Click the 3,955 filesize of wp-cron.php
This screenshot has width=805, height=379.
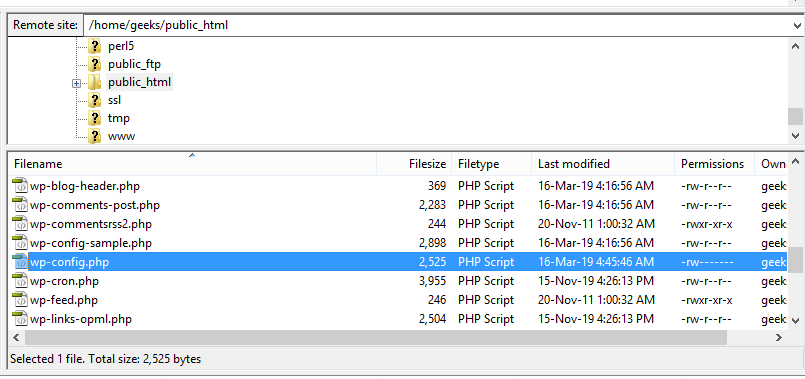(x=432, y=281)
